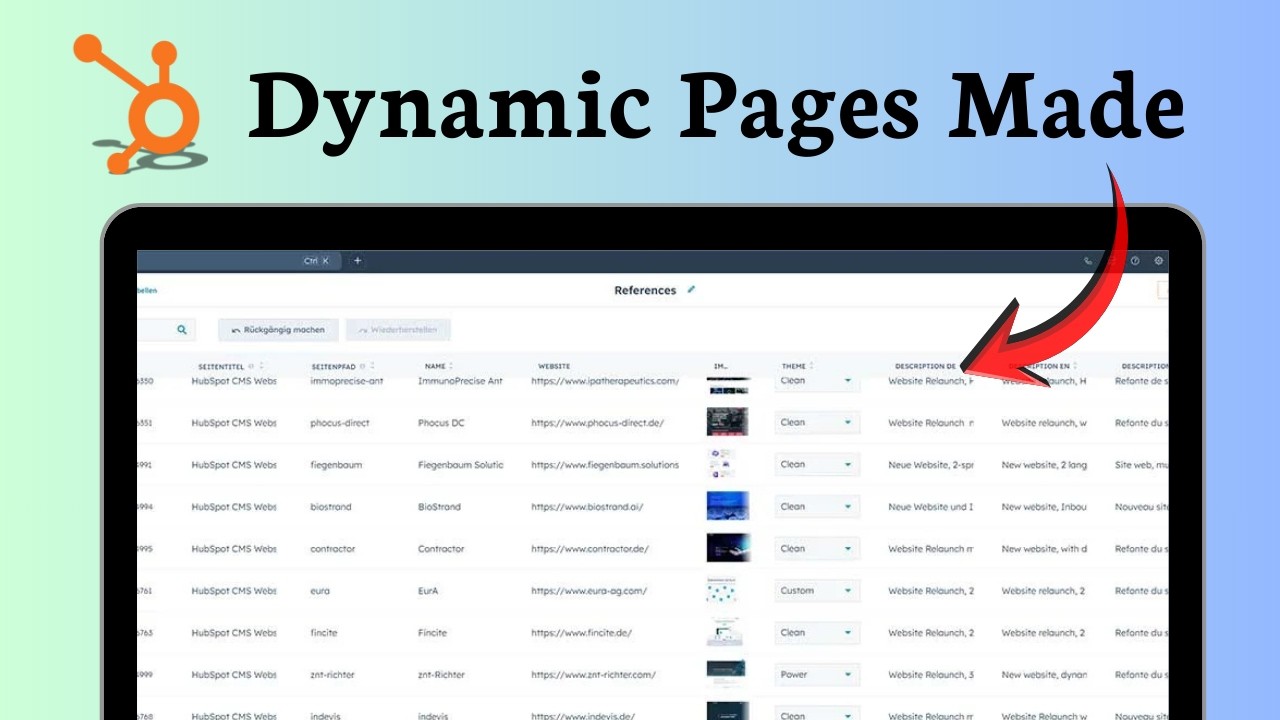Viewport: 1280px width, 720px height.
Task: Select 'Neue Website, 2-spr' description cell
Action: (930, 465)
